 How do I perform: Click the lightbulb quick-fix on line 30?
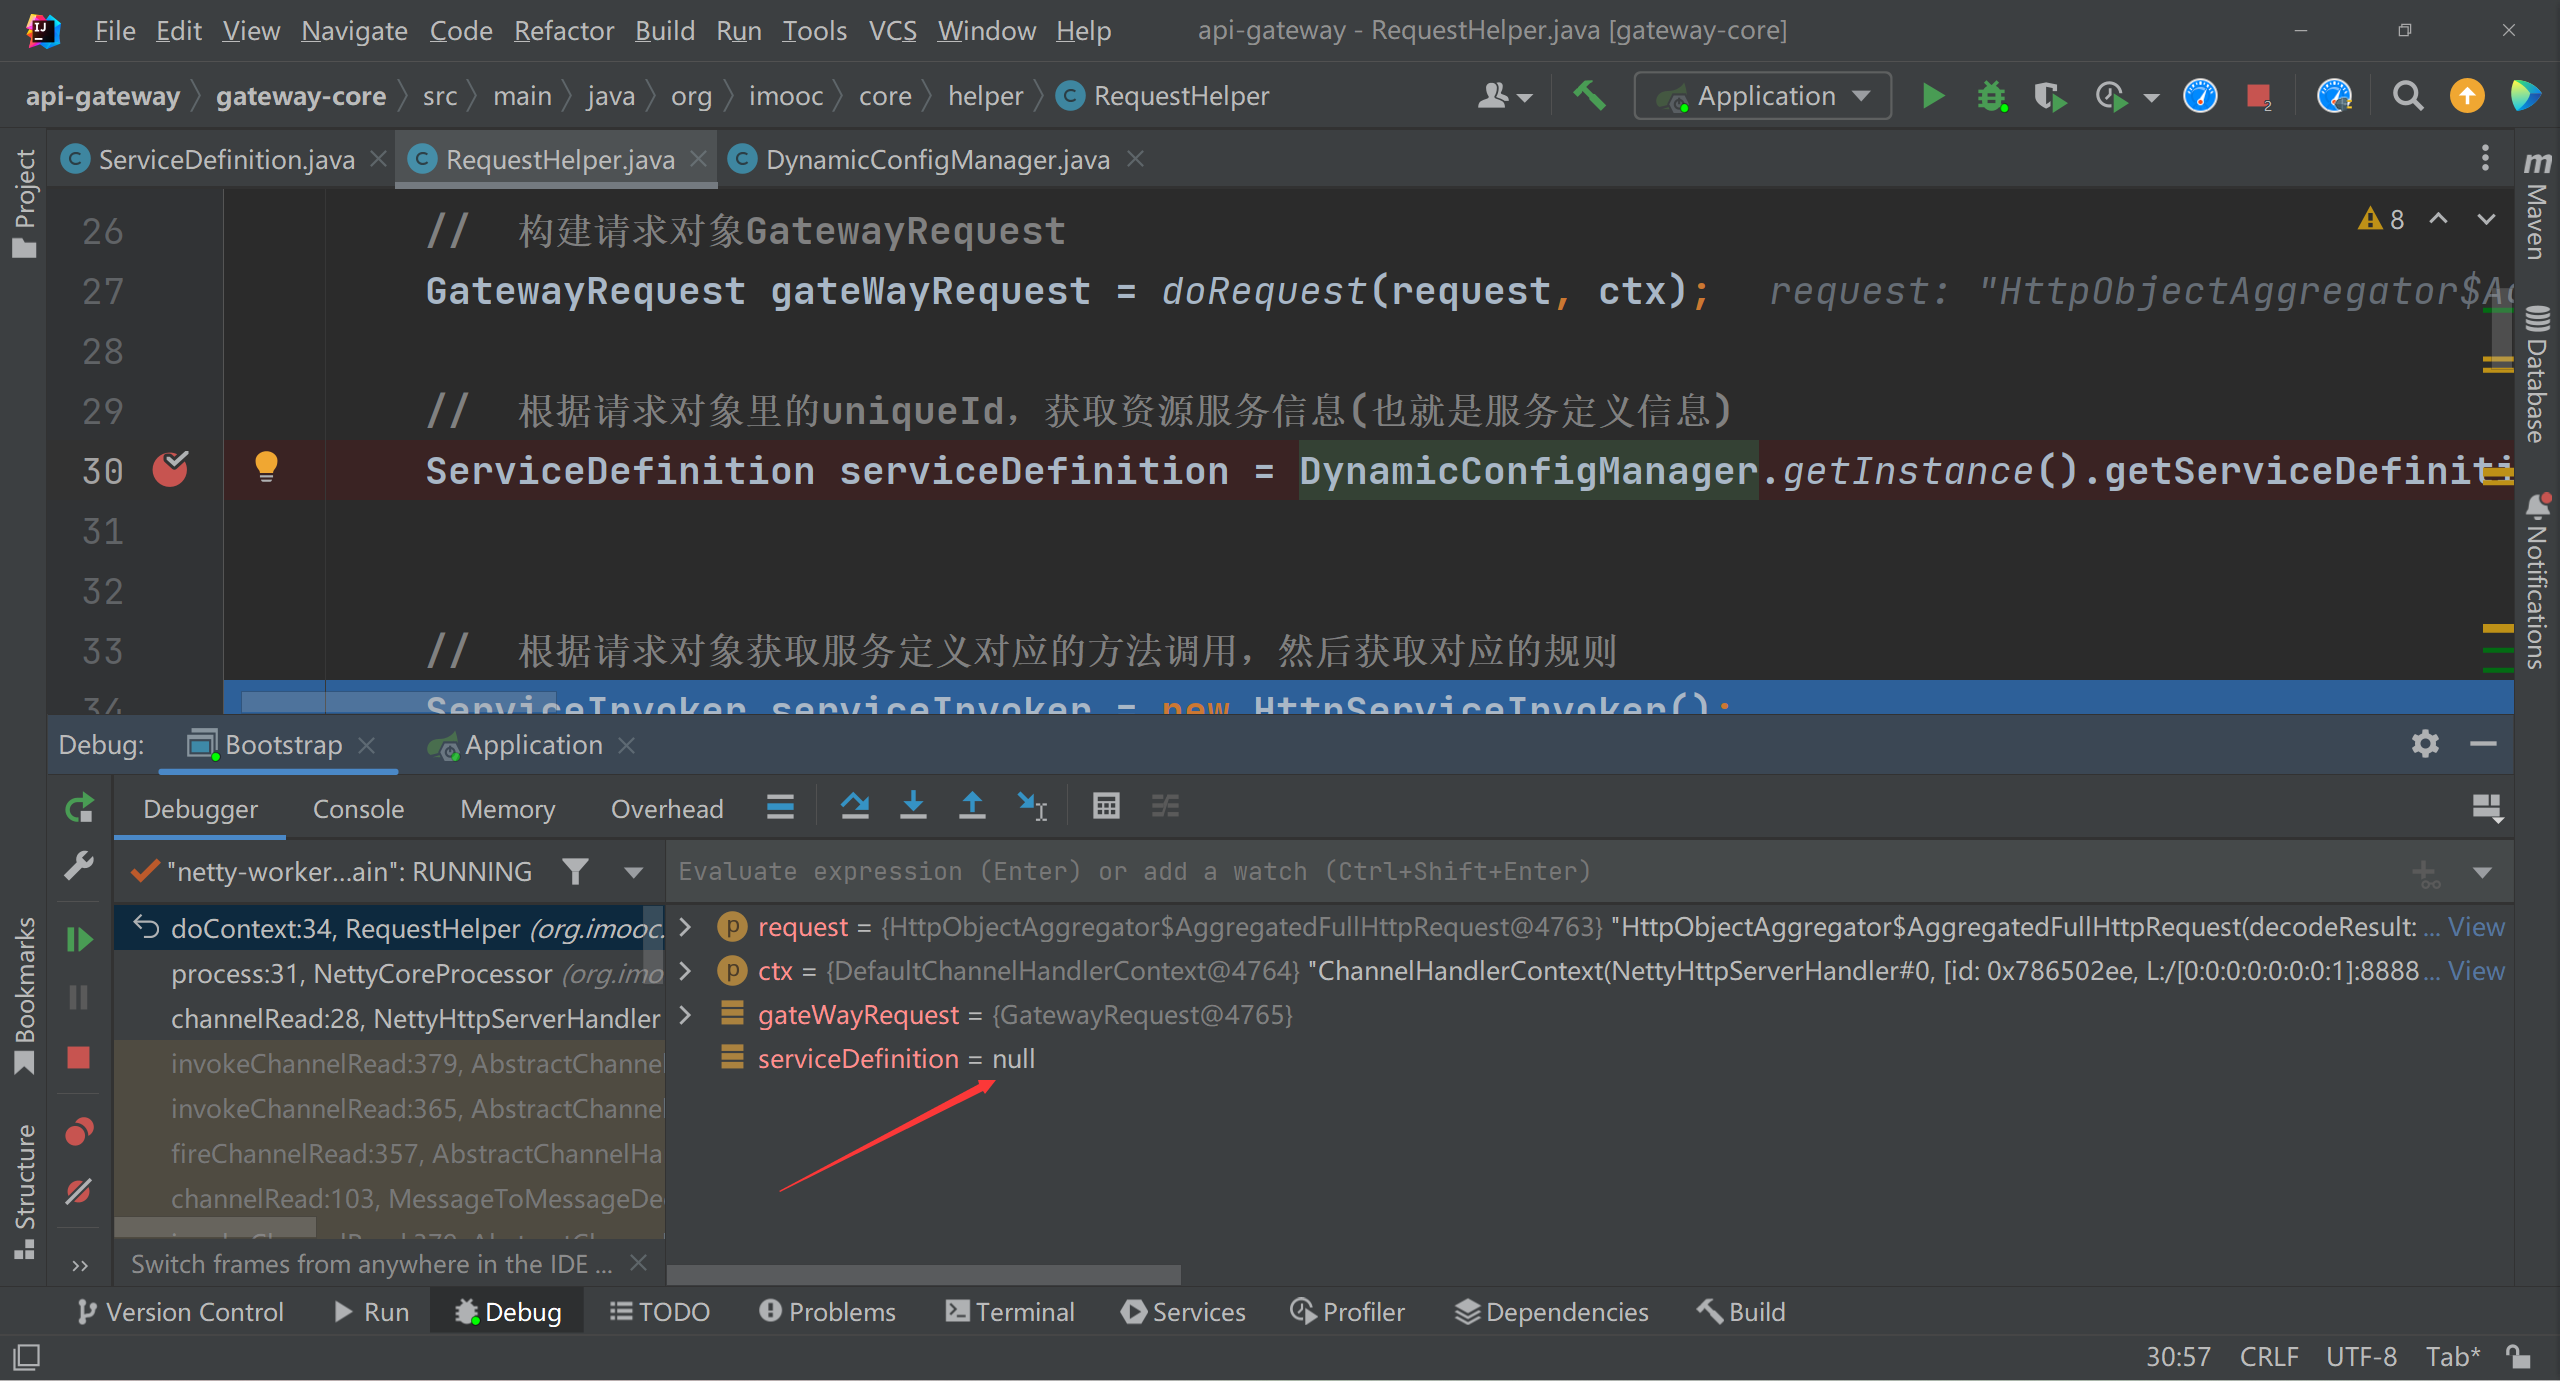[x=266, y=467]
